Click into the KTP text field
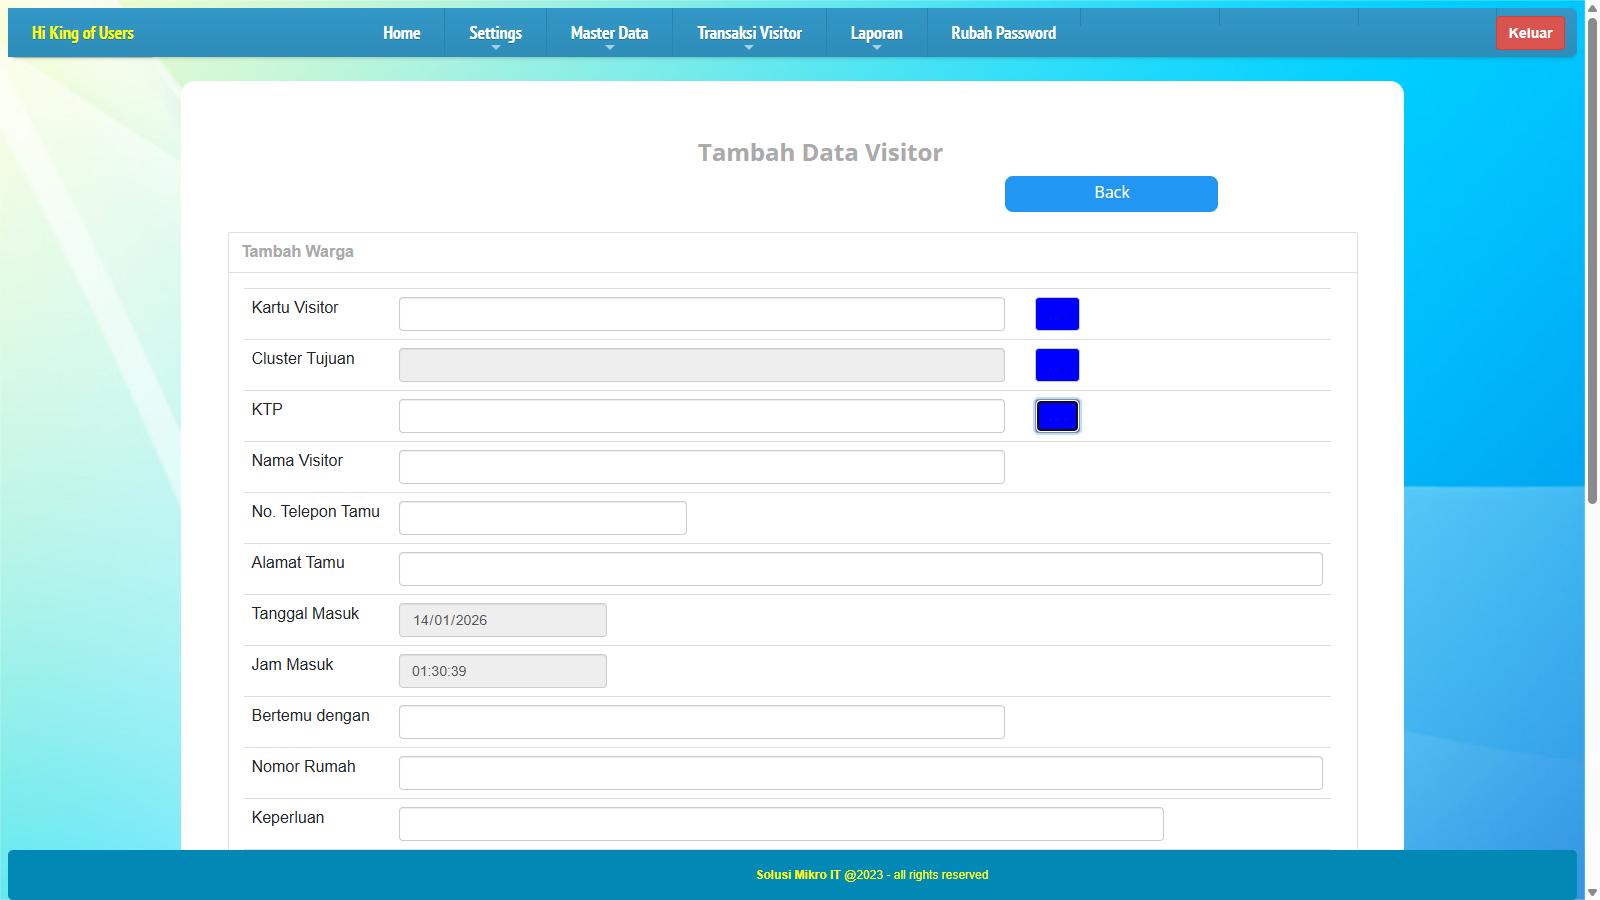 (701, 416)
